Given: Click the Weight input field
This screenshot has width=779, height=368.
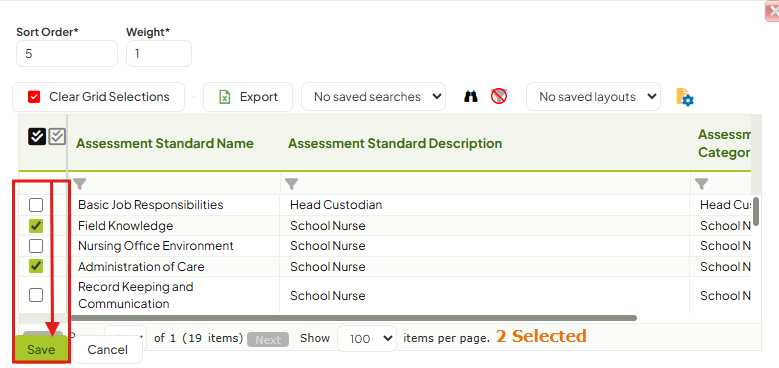Looking at the screenshot, I should [x=159, y=54].
